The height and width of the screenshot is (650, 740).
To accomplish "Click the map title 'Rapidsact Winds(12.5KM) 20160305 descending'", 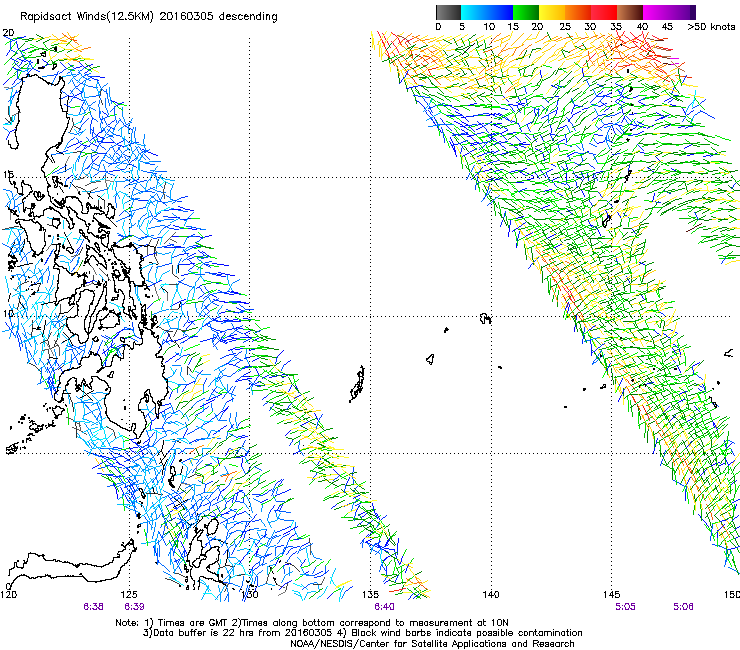I will click(149, 16).
